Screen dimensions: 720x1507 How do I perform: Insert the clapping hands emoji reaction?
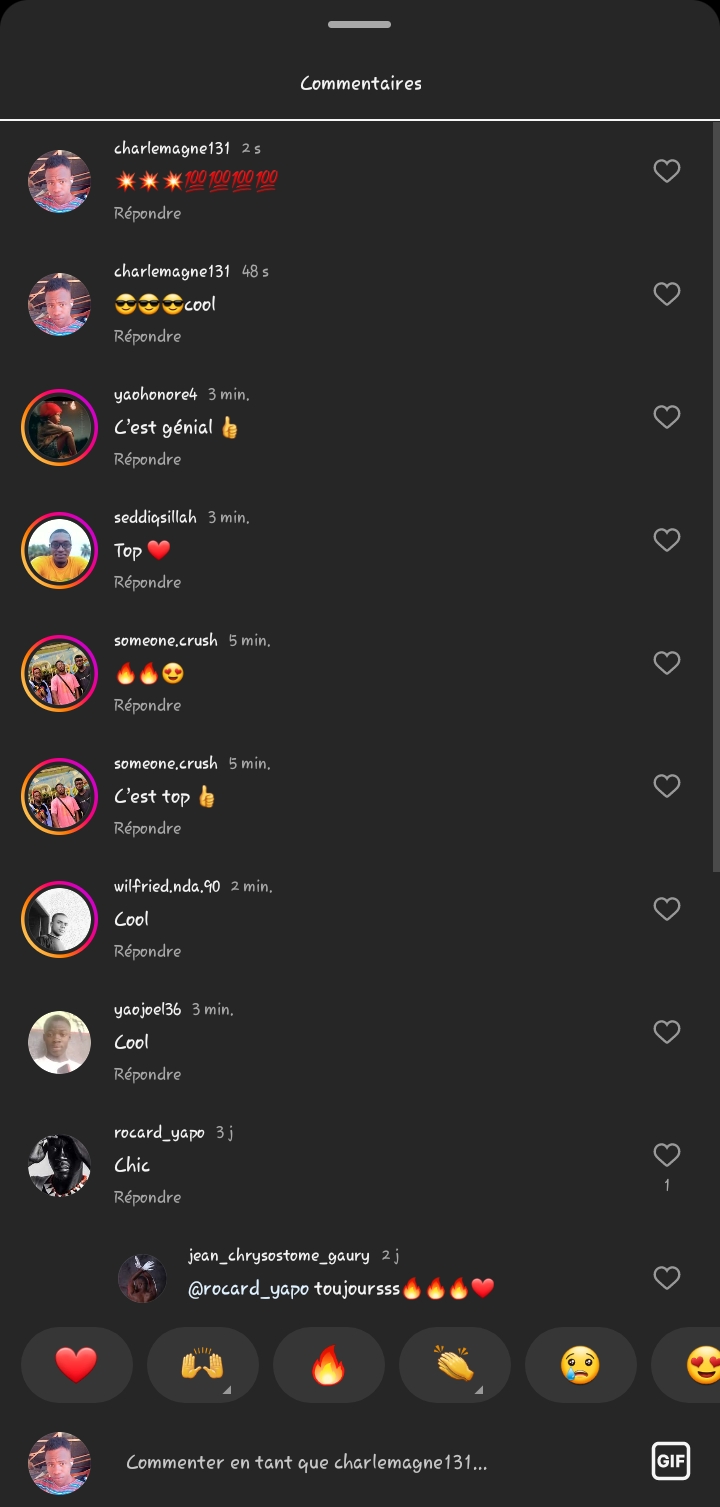[x=454, y=1365]
